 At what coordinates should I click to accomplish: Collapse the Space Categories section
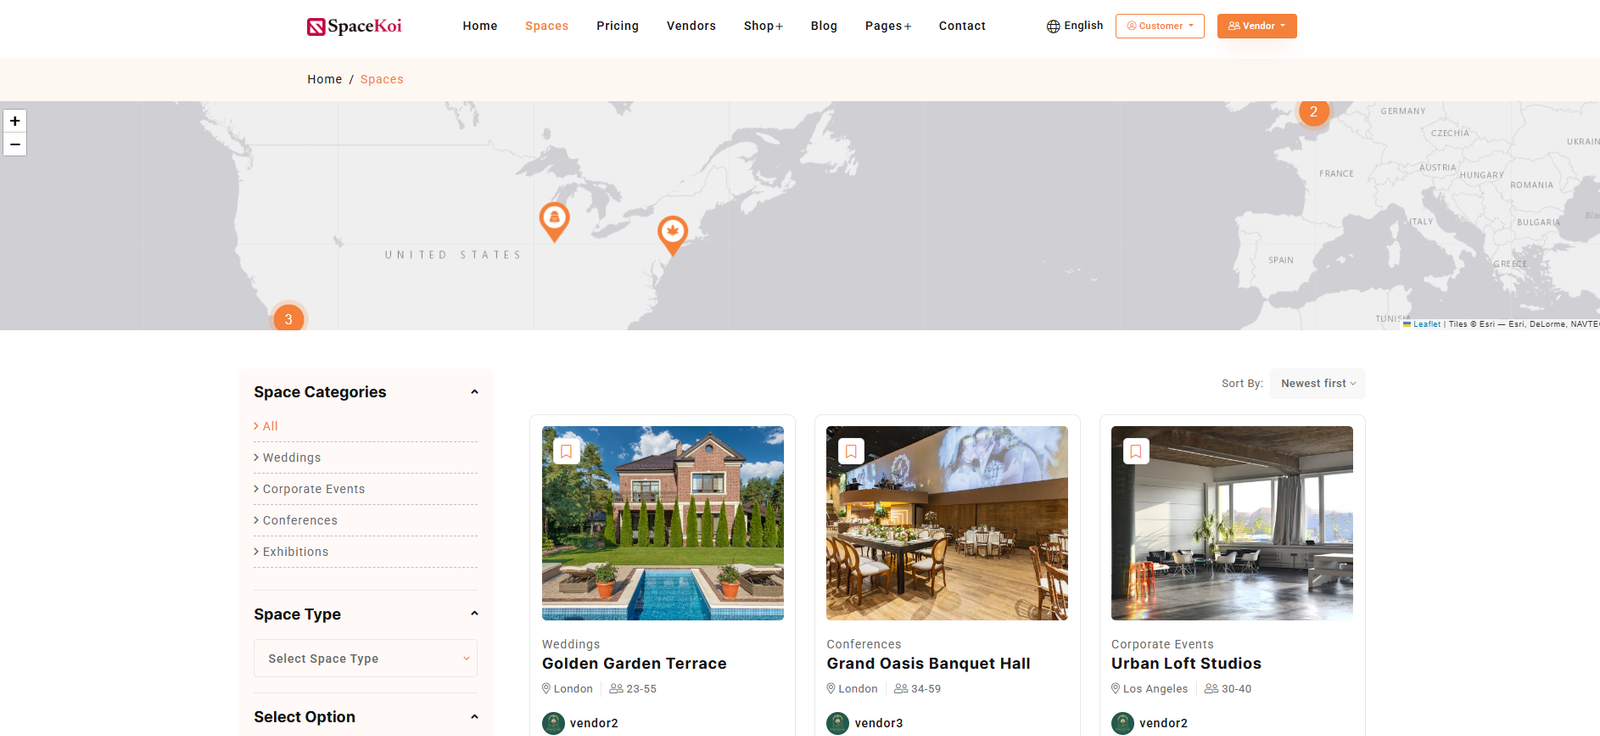(474, 392)
